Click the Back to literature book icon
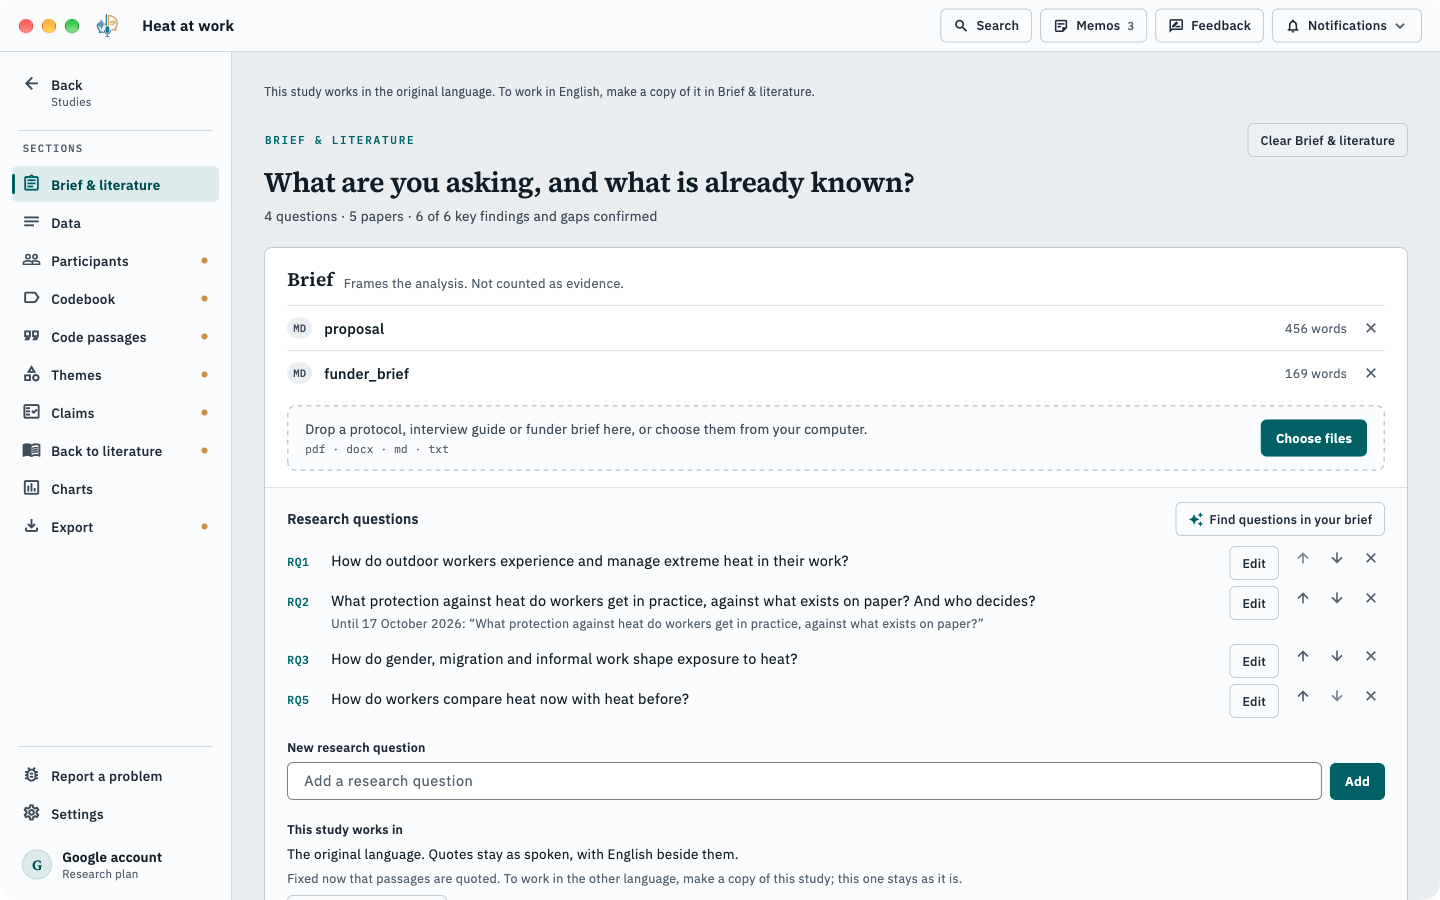Image resolution: width=1440 pixels, height=900 pixels. point(32,450)
